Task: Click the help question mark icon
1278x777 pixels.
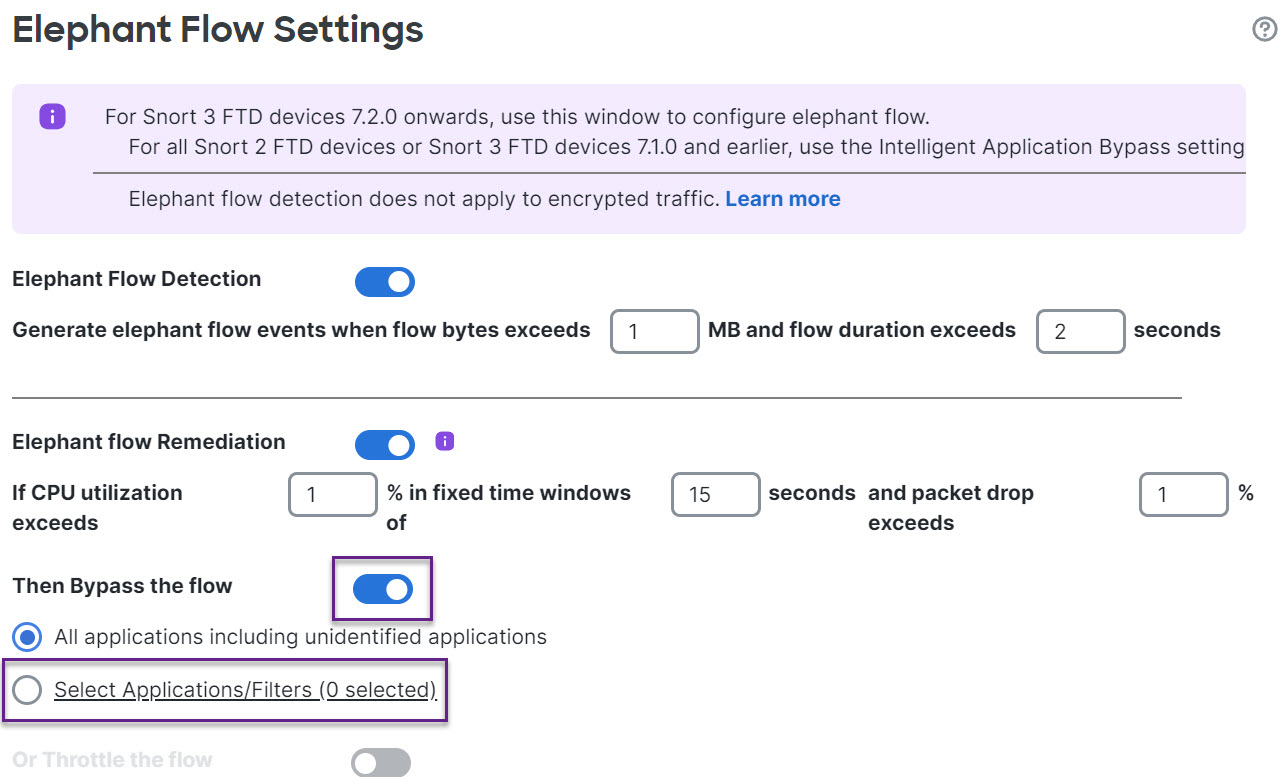Action: point(1264,30)
